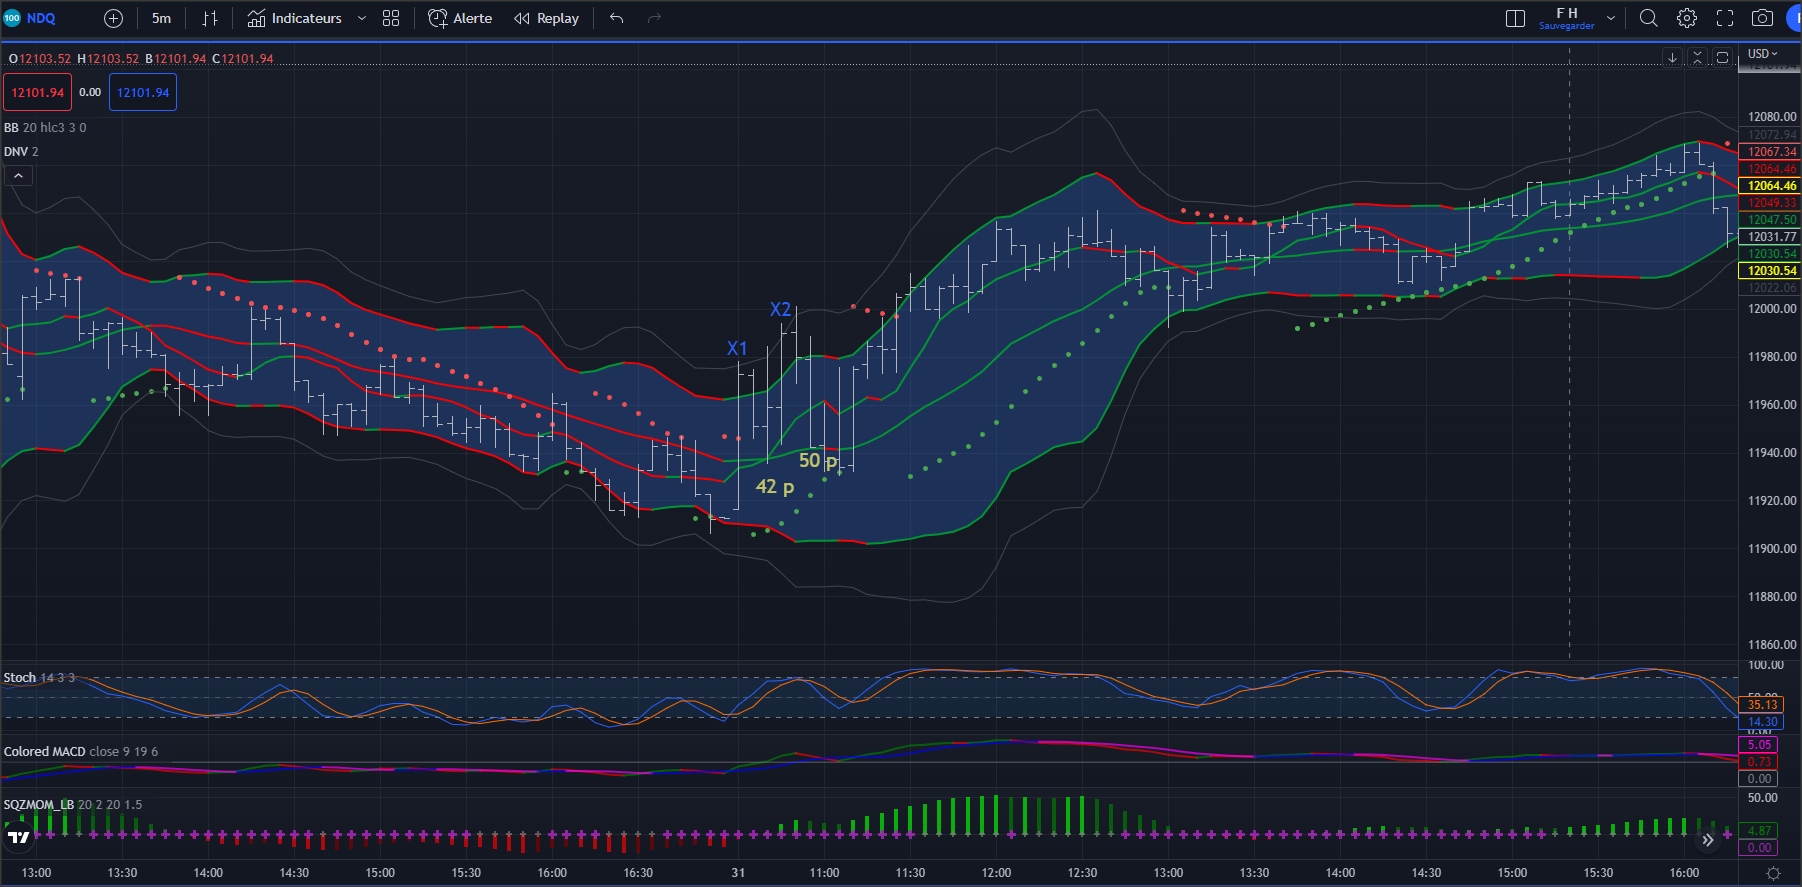Open chart settings gear
Screen dimensions: 1802x887
click(x=1687, y=18)
